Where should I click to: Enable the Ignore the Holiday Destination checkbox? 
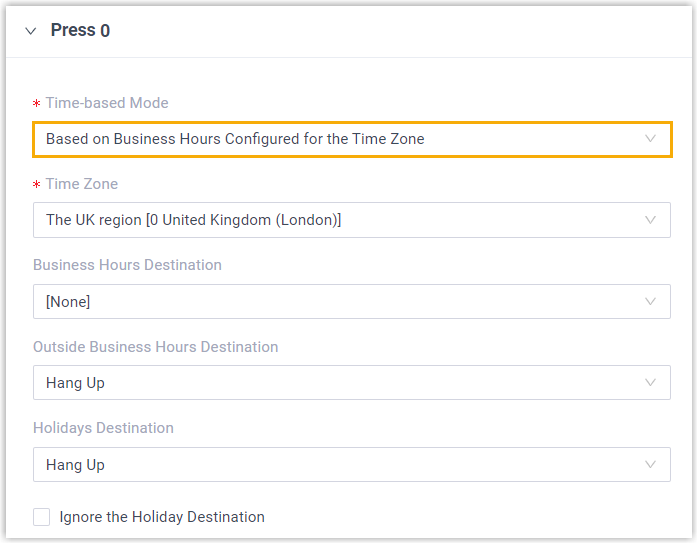(x=41, y=517)
